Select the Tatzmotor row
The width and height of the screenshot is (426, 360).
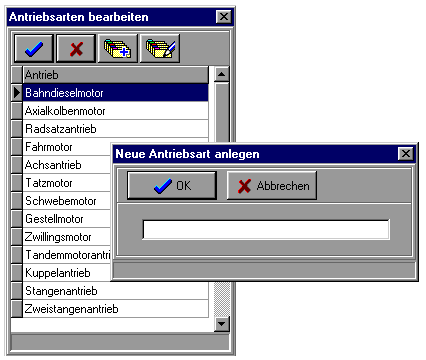tap(67, 183)
